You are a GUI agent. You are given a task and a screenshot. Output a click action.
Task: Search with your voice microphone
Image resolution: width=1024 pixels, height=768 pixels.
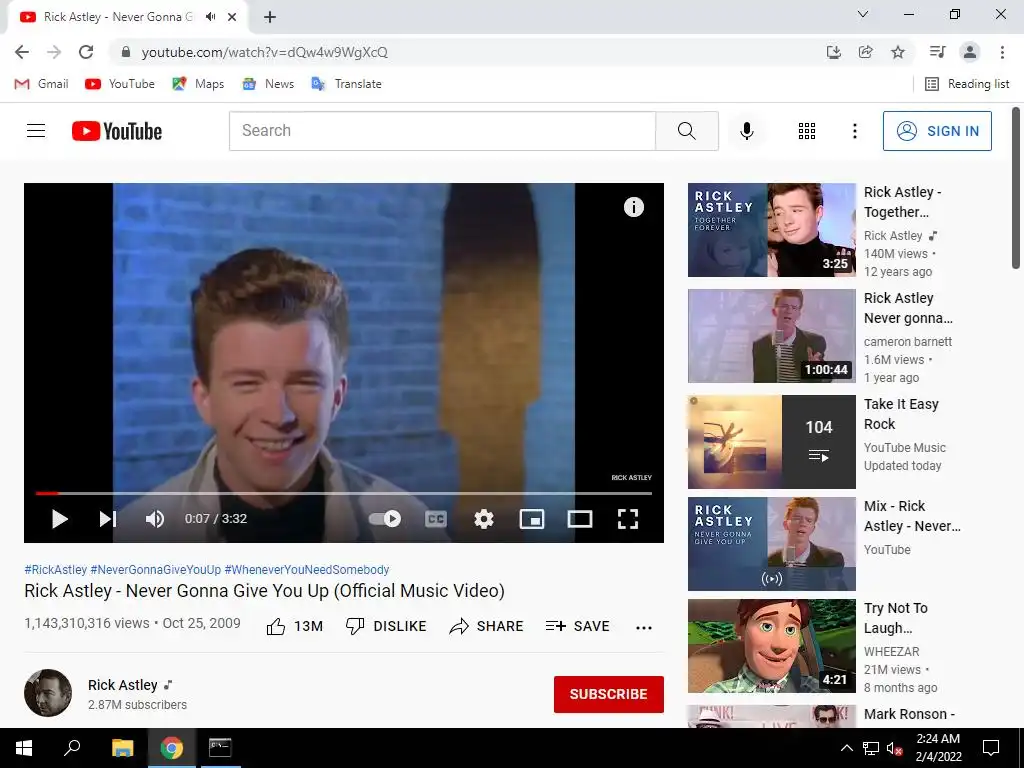pyautogui.click(x=747, y=131)
